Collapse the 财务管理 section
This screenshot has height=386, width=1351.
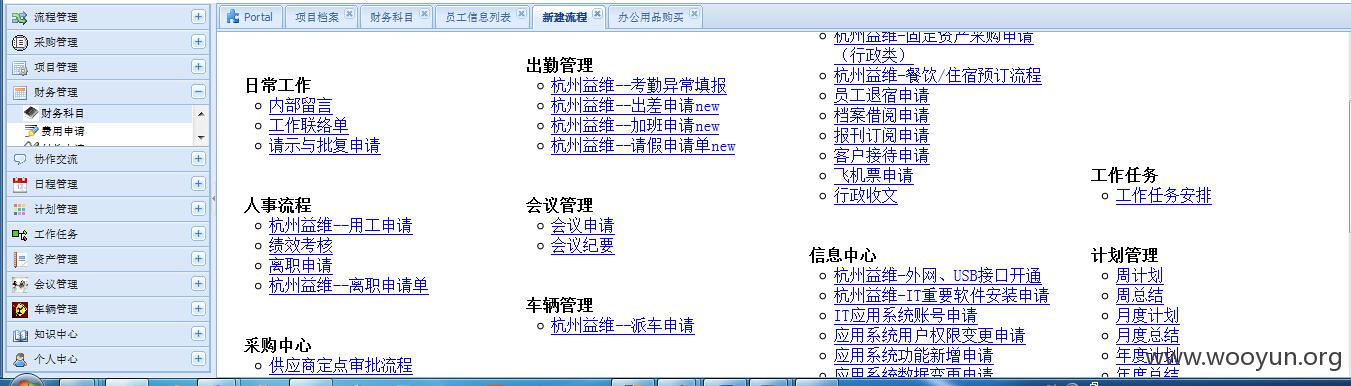198,92
